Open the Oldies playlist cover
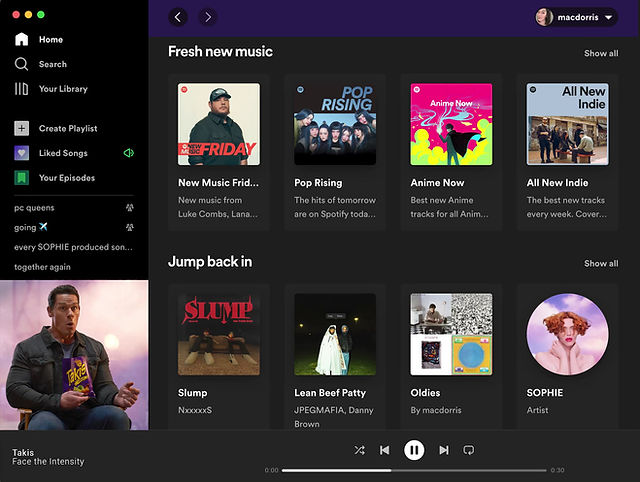This screenshot has height=482, width=640. [x=451, y=334]
